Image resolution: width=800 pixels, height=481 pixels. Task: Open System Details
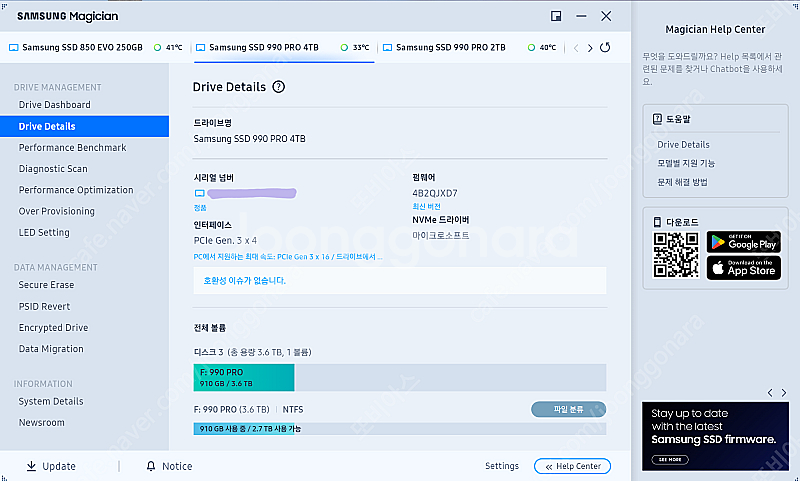[x=51, y=401]
